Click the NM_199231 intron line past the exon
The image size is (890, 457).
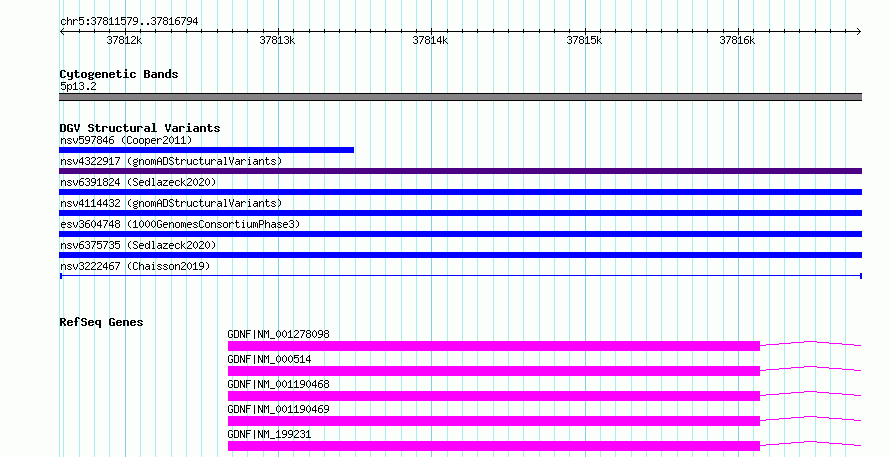tap(811, 443)
